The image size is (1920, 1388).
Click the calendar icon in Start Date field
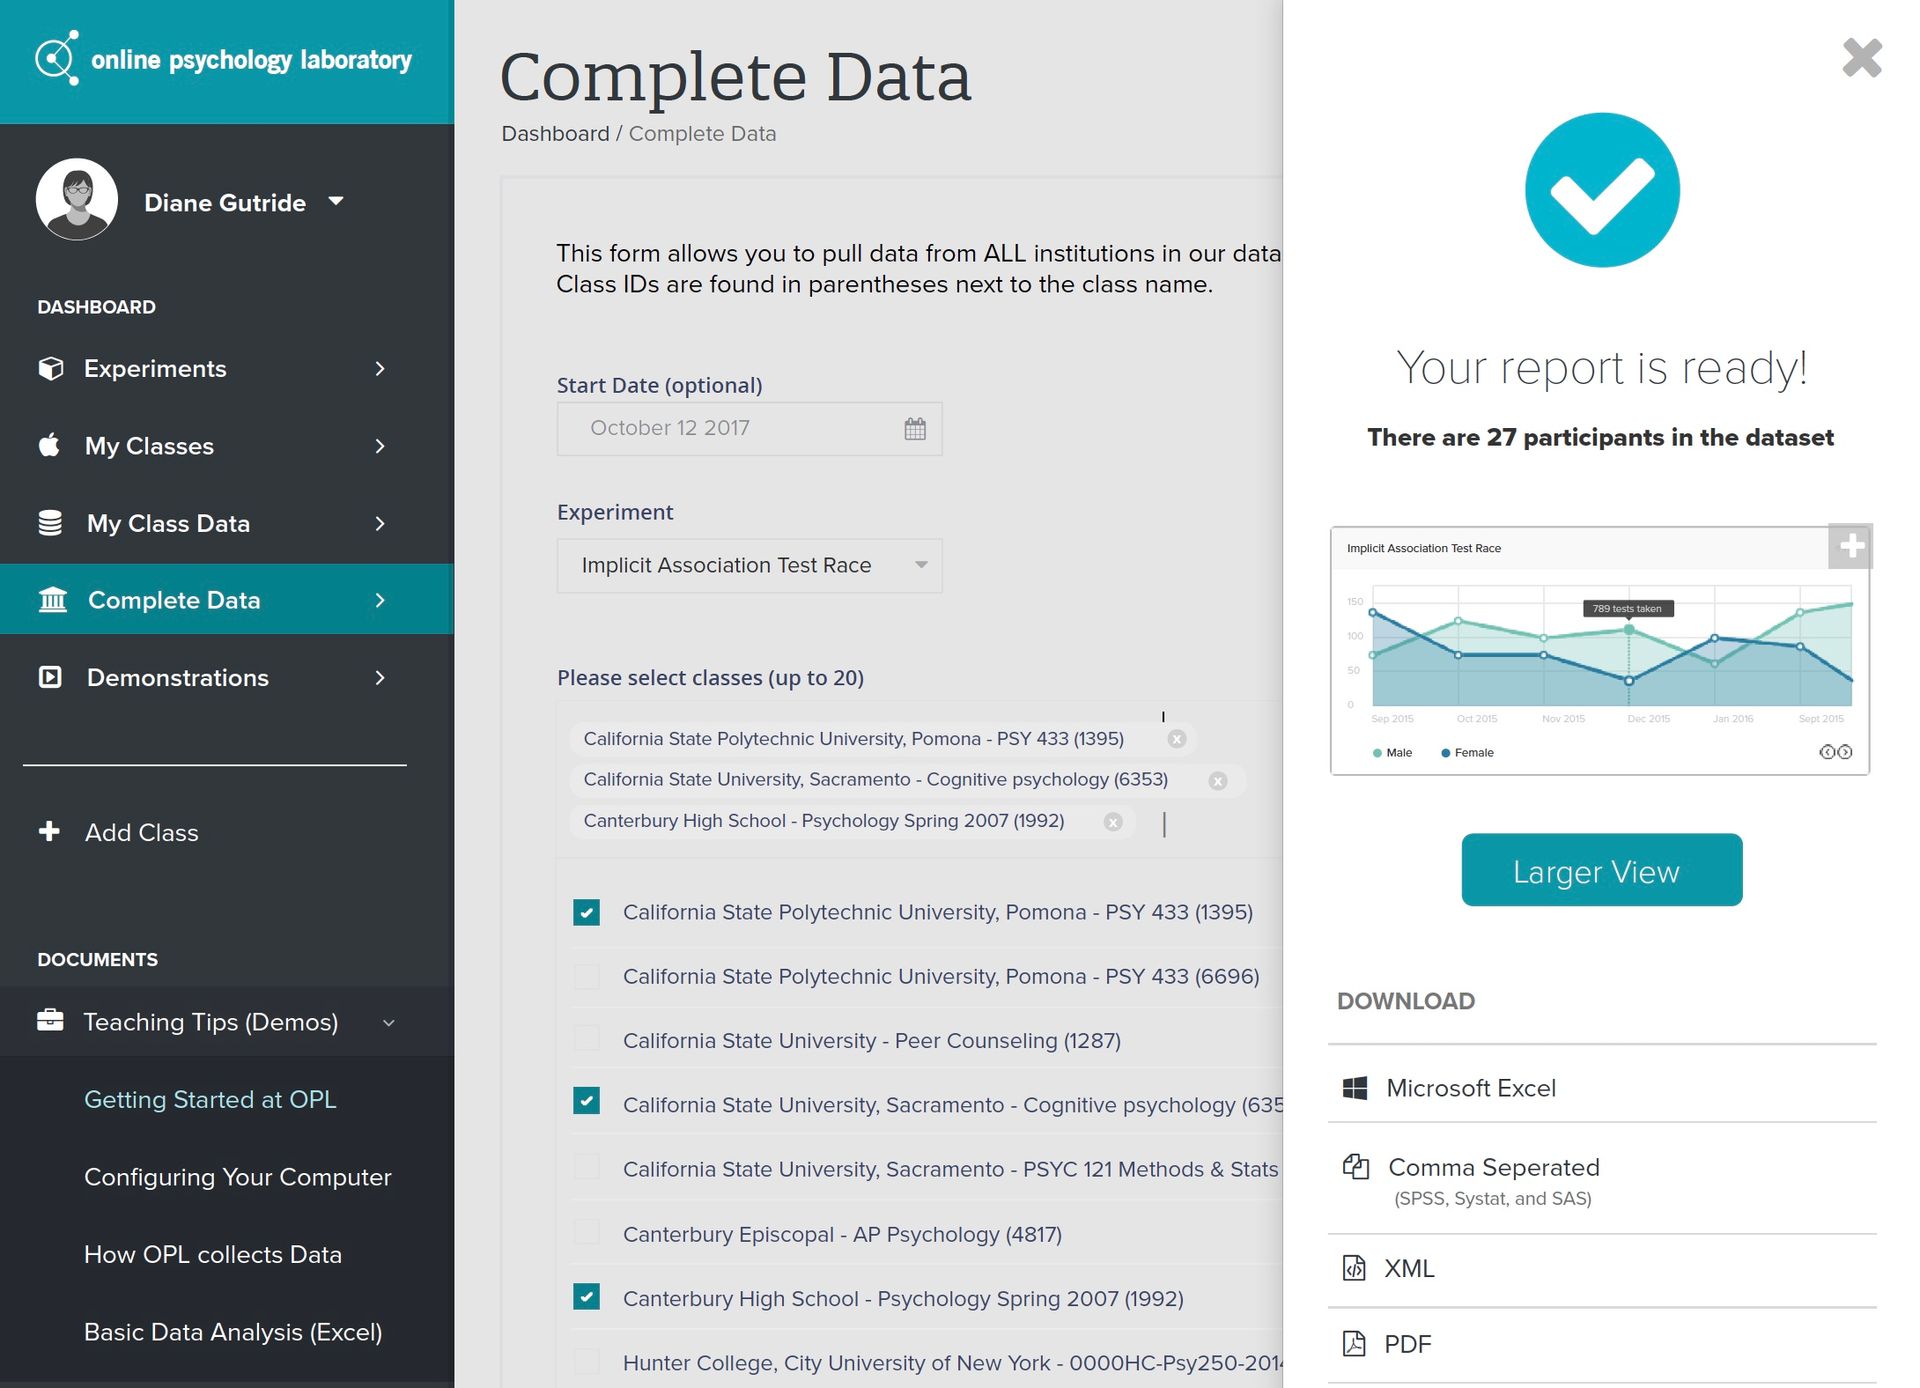pos(914,429)
